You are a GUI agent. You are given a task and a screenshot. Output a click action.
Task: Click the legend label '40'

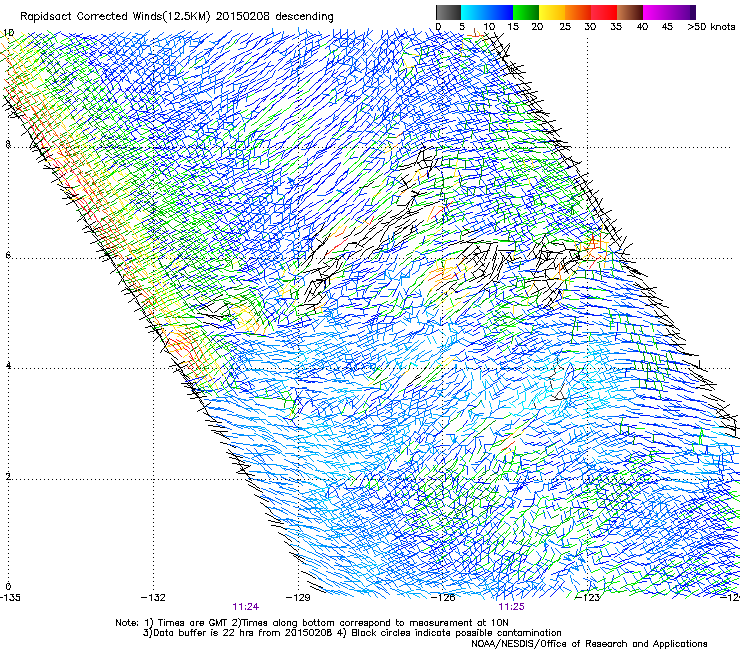642,27
